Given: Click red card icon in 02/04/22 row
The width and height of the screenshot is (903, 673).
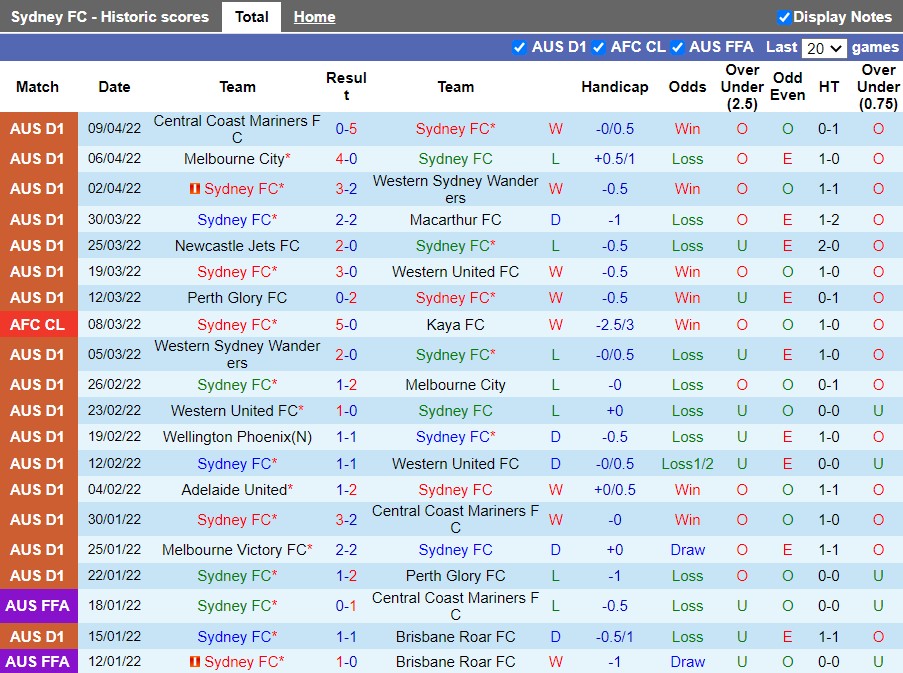Looking at the screenshot, I should pyautogui.click(x=195, y=189).
